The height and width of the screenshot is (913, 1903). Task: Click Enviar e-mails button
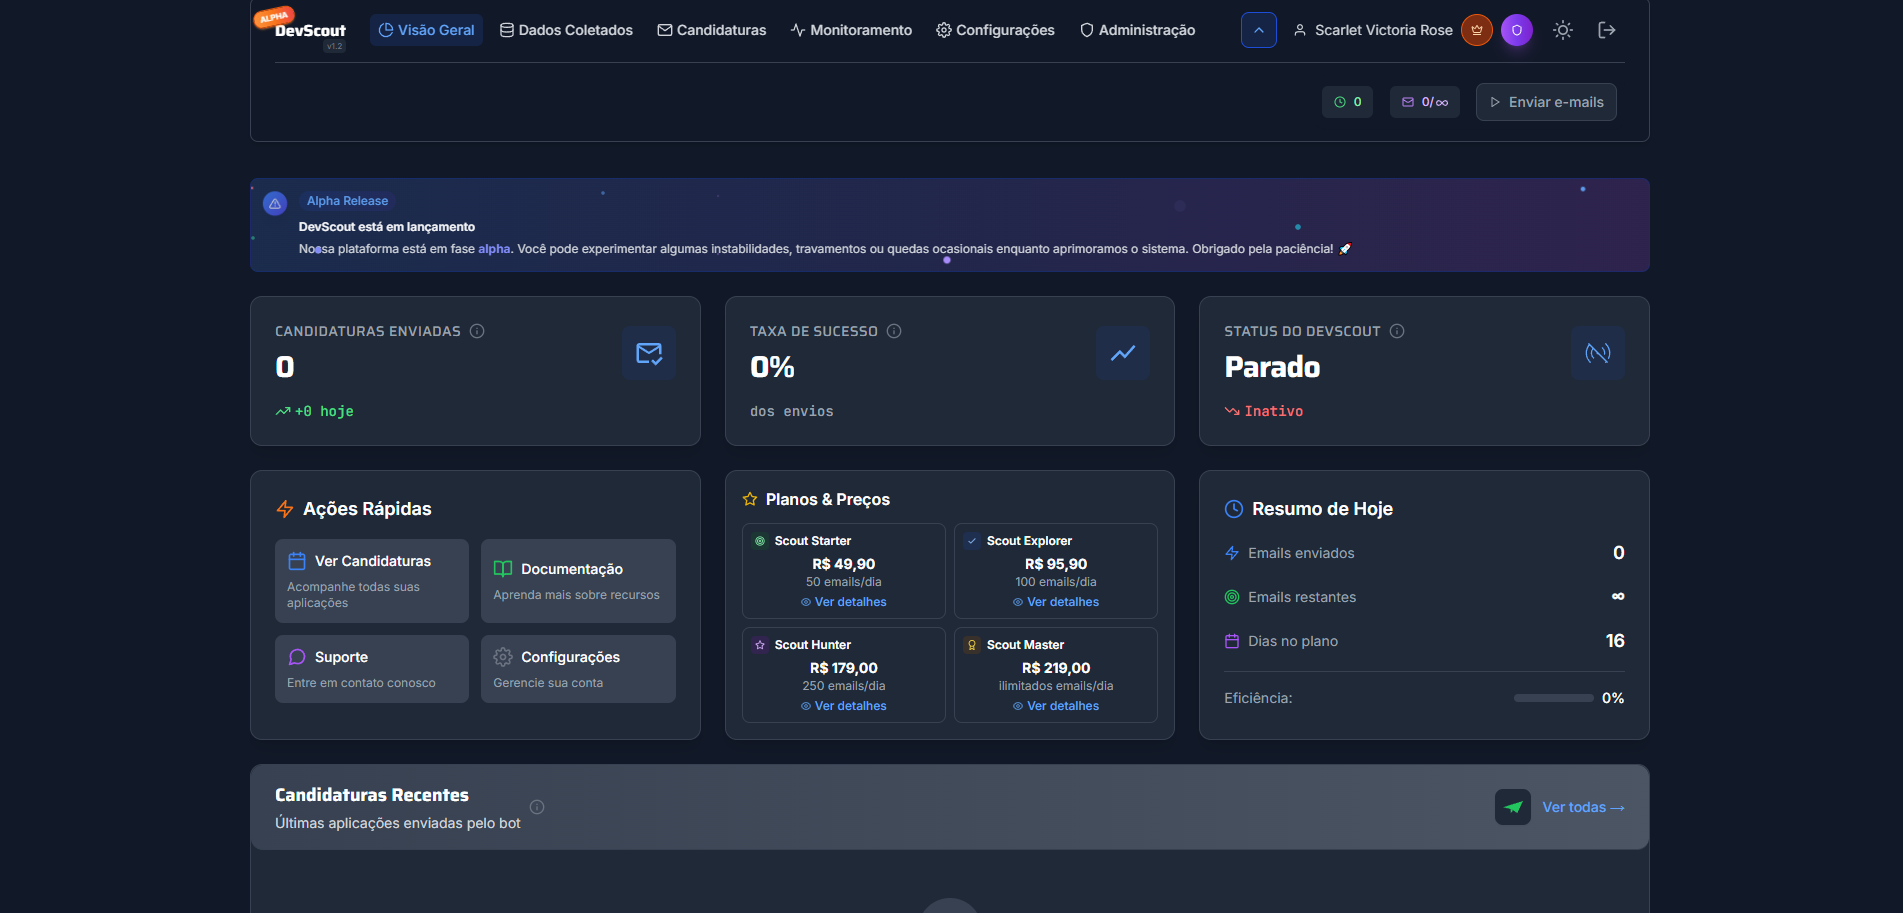click(1546, 102)
